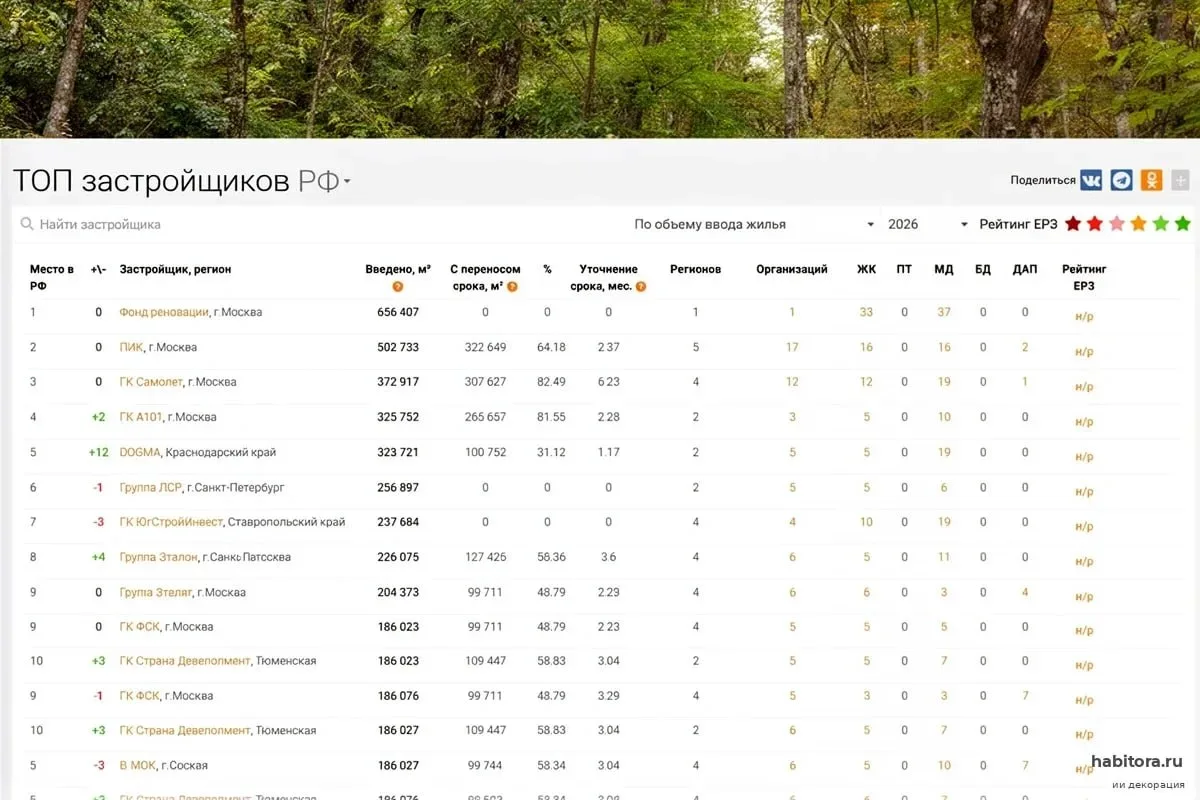1200x800 pixels.
Task: Click organizations count 17 in ПИК row
Action: point(792,347)
